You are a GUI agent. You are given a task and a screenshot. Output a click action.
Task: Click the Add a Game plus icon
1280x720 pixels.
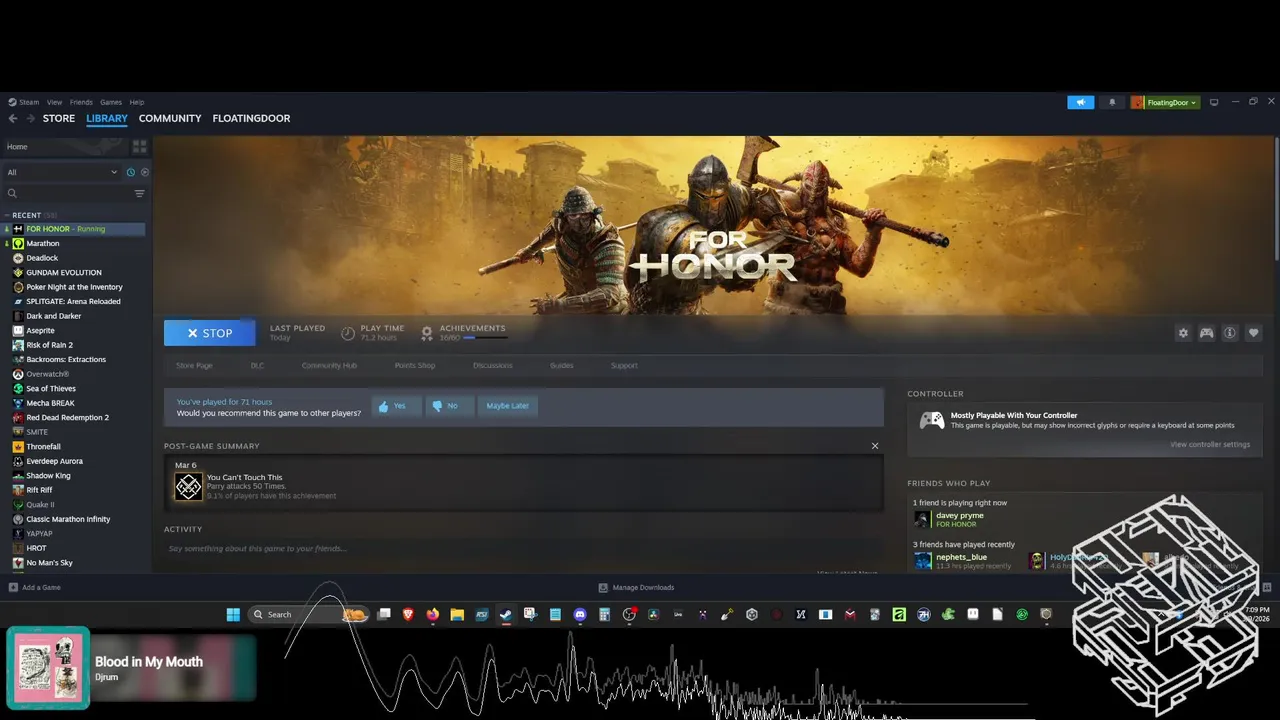point(13,587)
